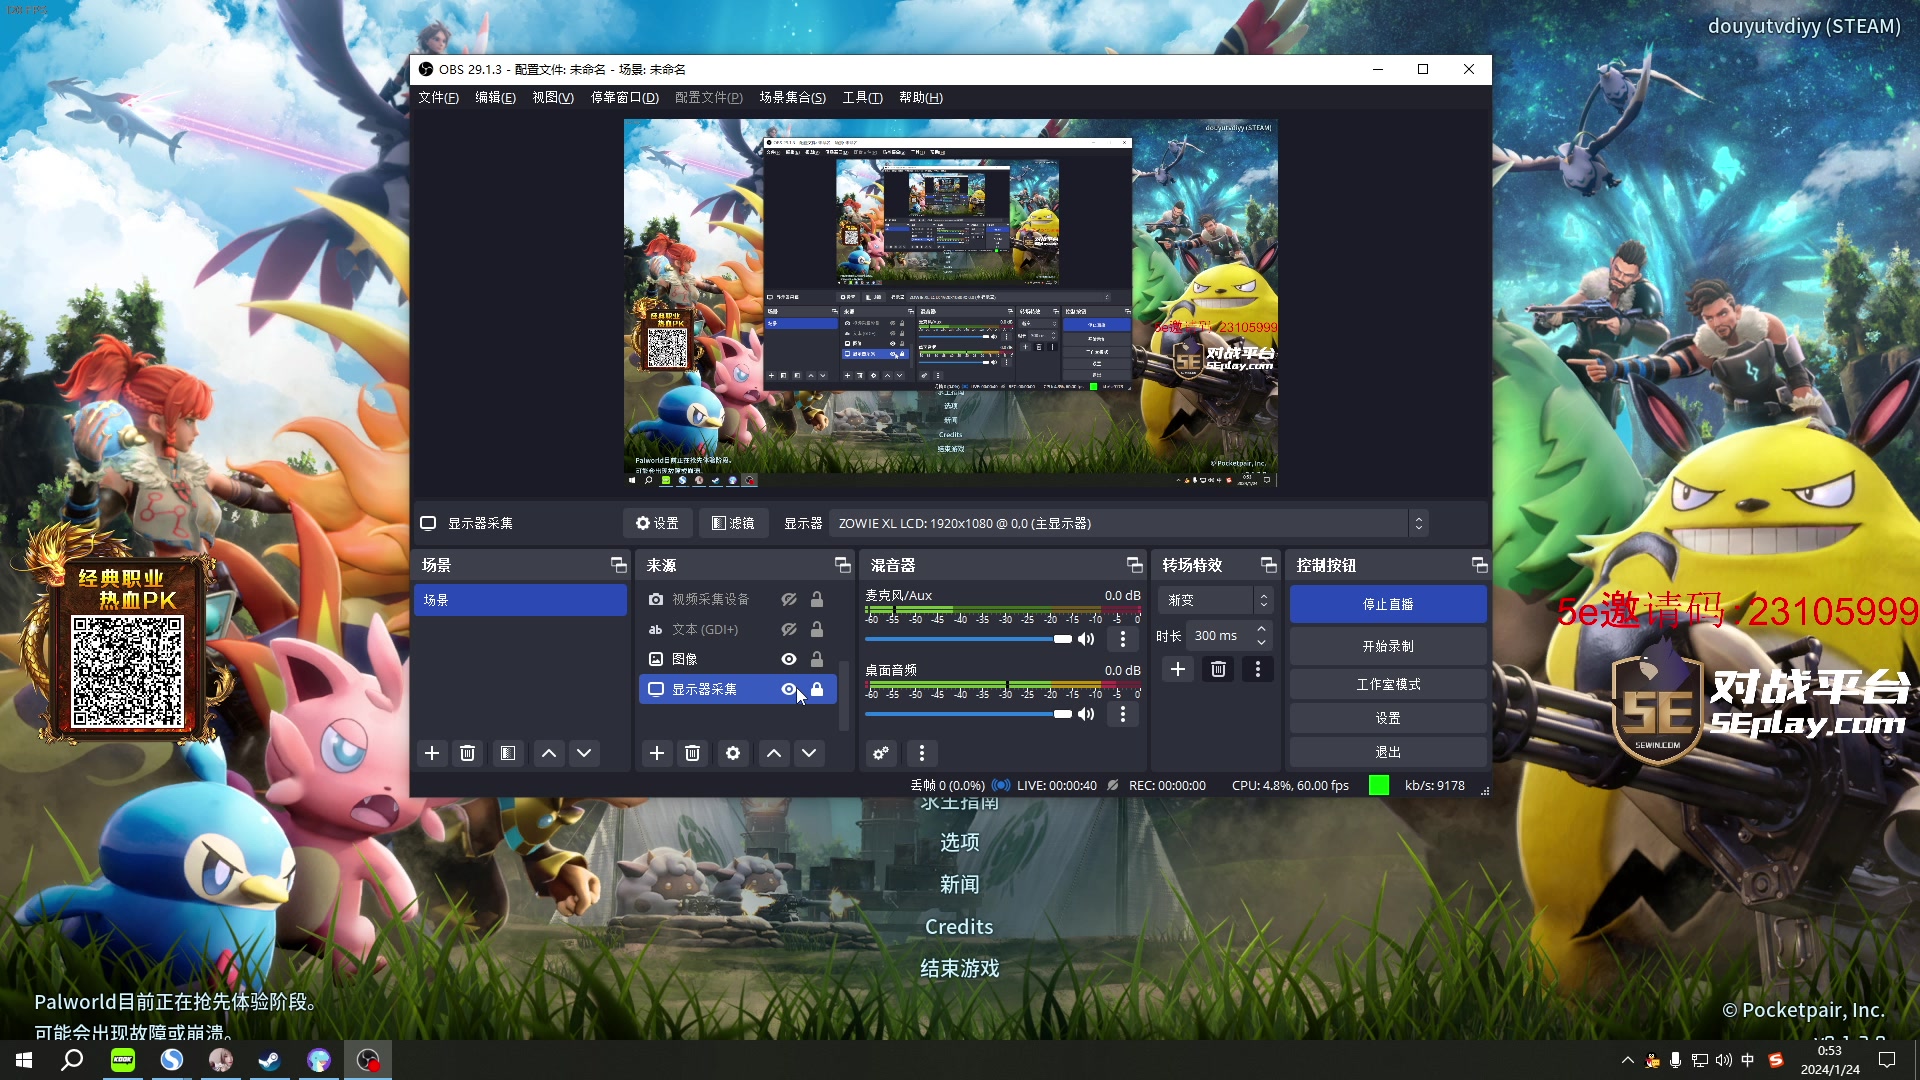Enable 工作室模式 studio mode

coord(1388,684)
